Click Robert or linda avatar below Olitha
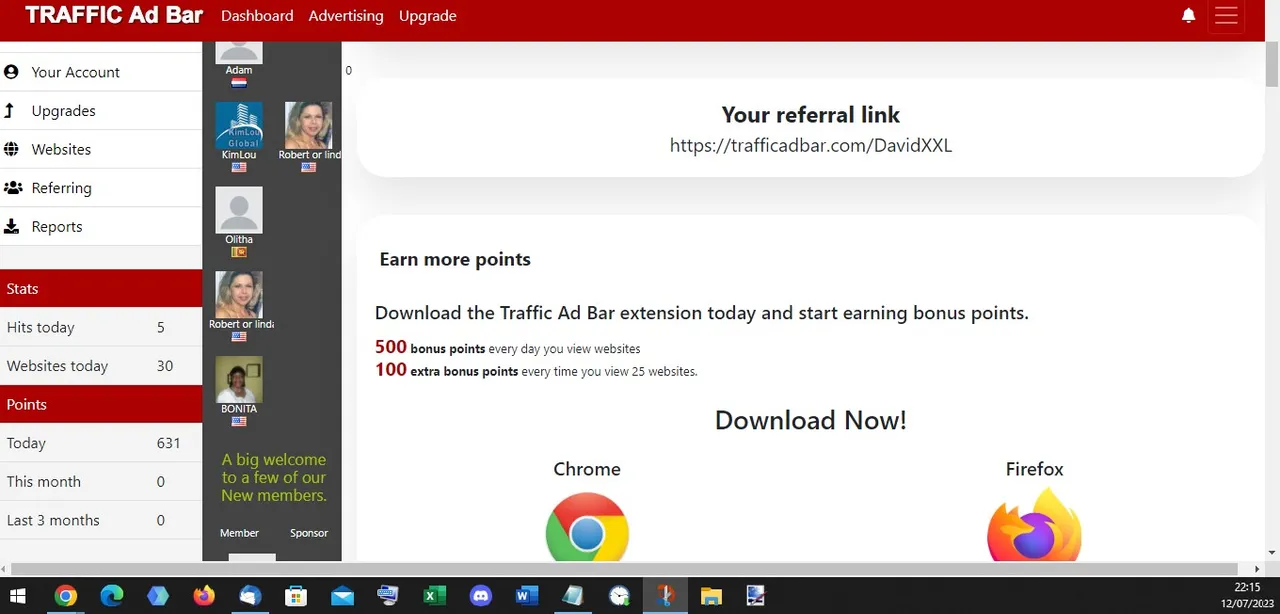The image size is (1280, 614). pyautogui.click(x=239, y=295)
